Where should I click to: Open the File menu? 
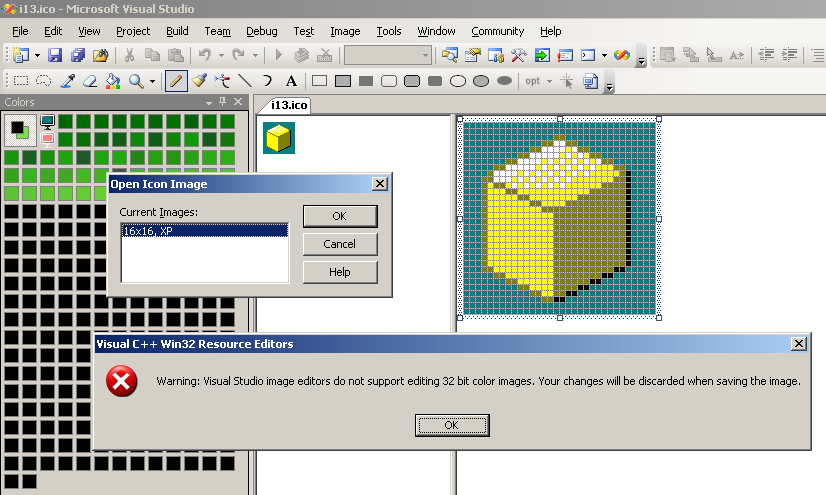[x=20, y=31]
